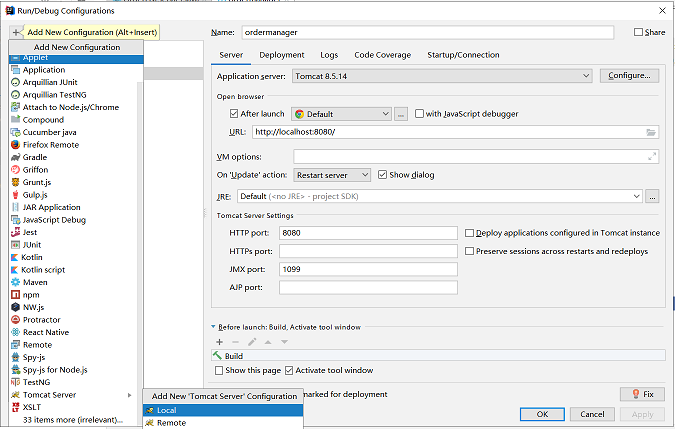Switch to the Deployment tab
675x429 pixels.
282,55
